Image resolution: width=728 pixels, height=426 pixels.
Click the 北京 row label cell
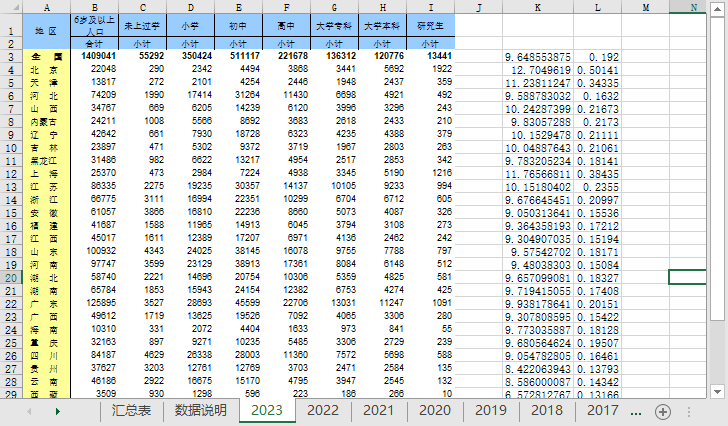pyautogui.click(x=46, y=70)
